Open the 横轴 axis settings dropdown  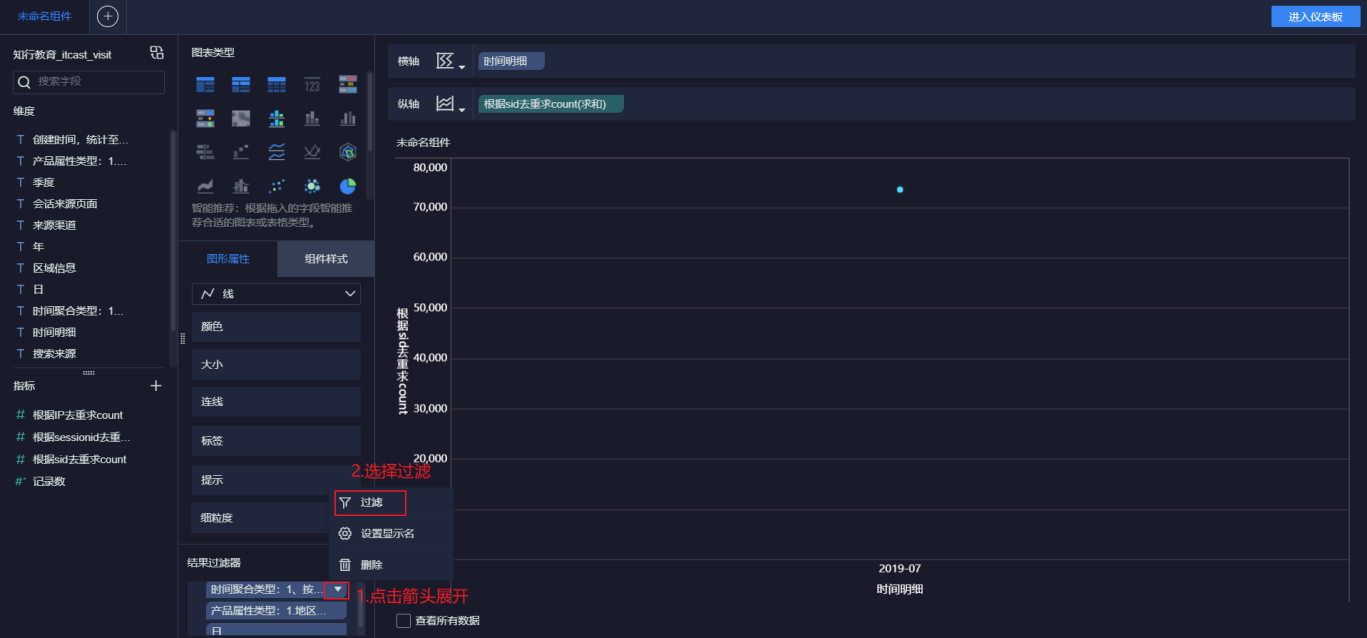pos(450,62)
